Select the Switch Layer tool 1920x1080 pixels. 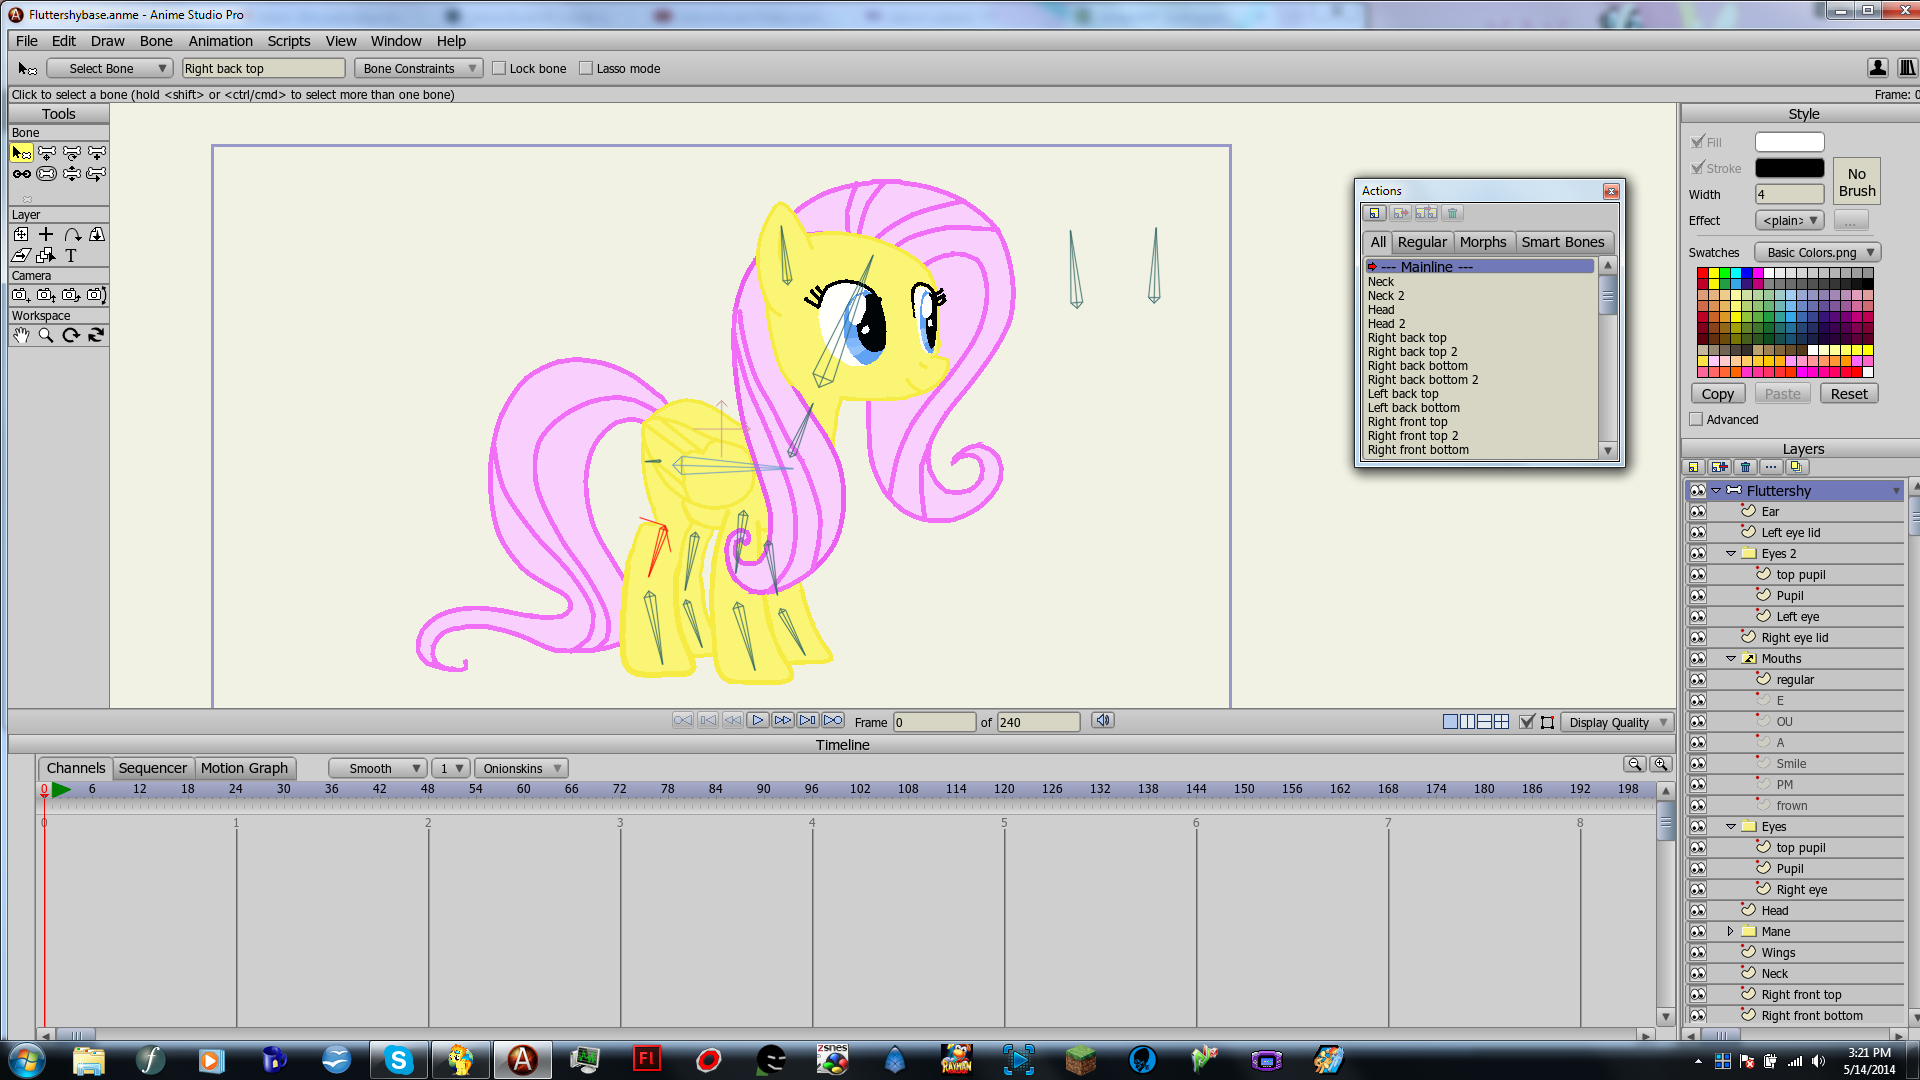46,256
